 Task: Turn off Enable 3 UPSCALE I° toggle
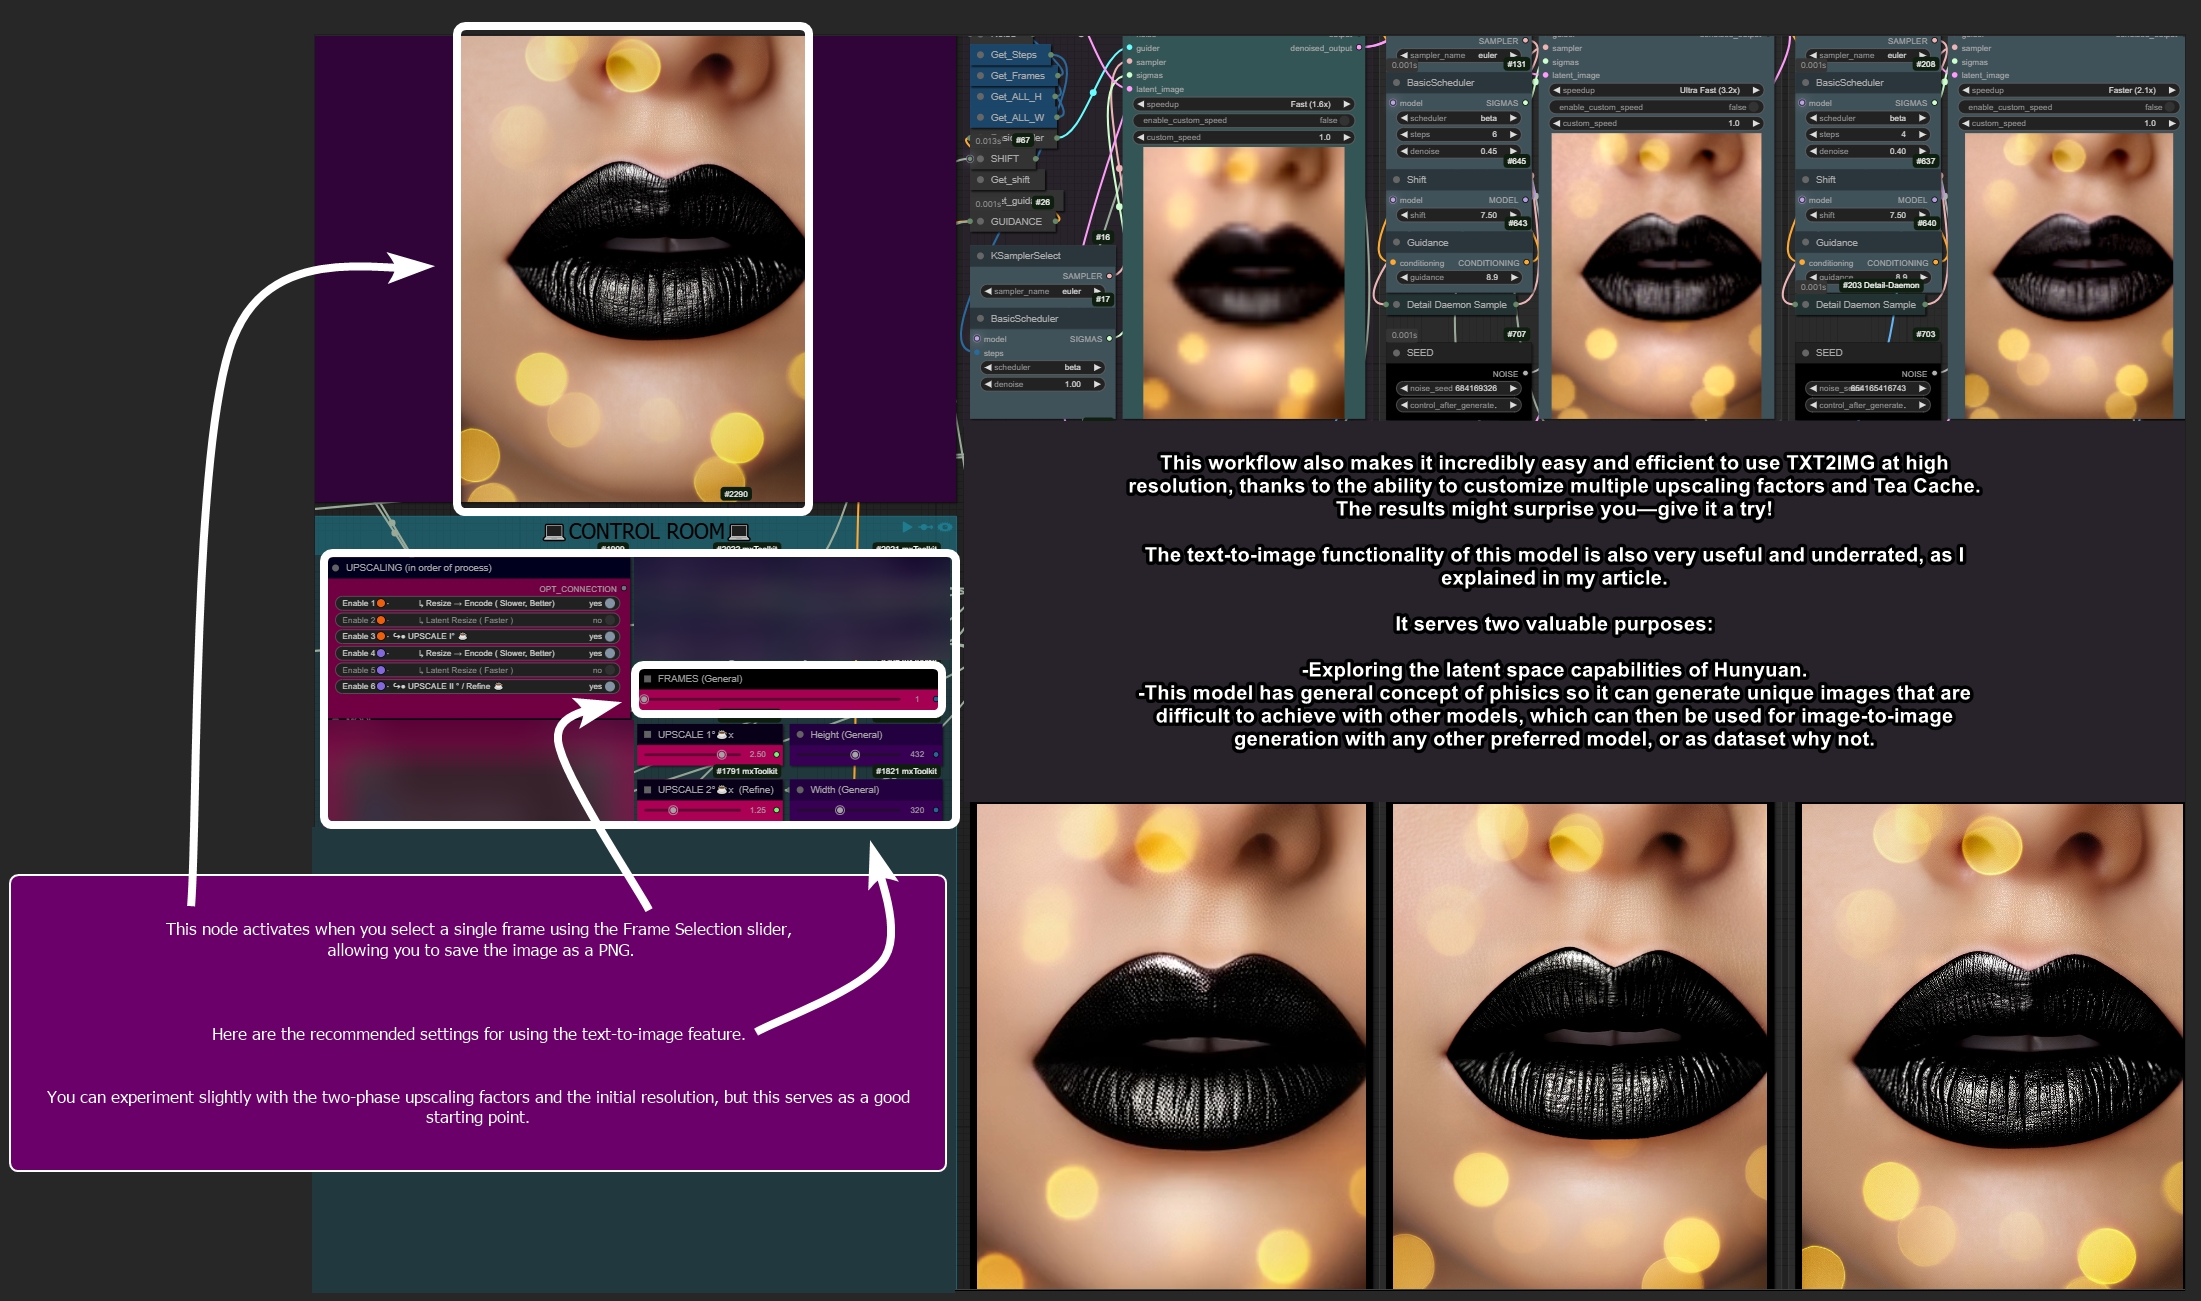tap(610, 637)
